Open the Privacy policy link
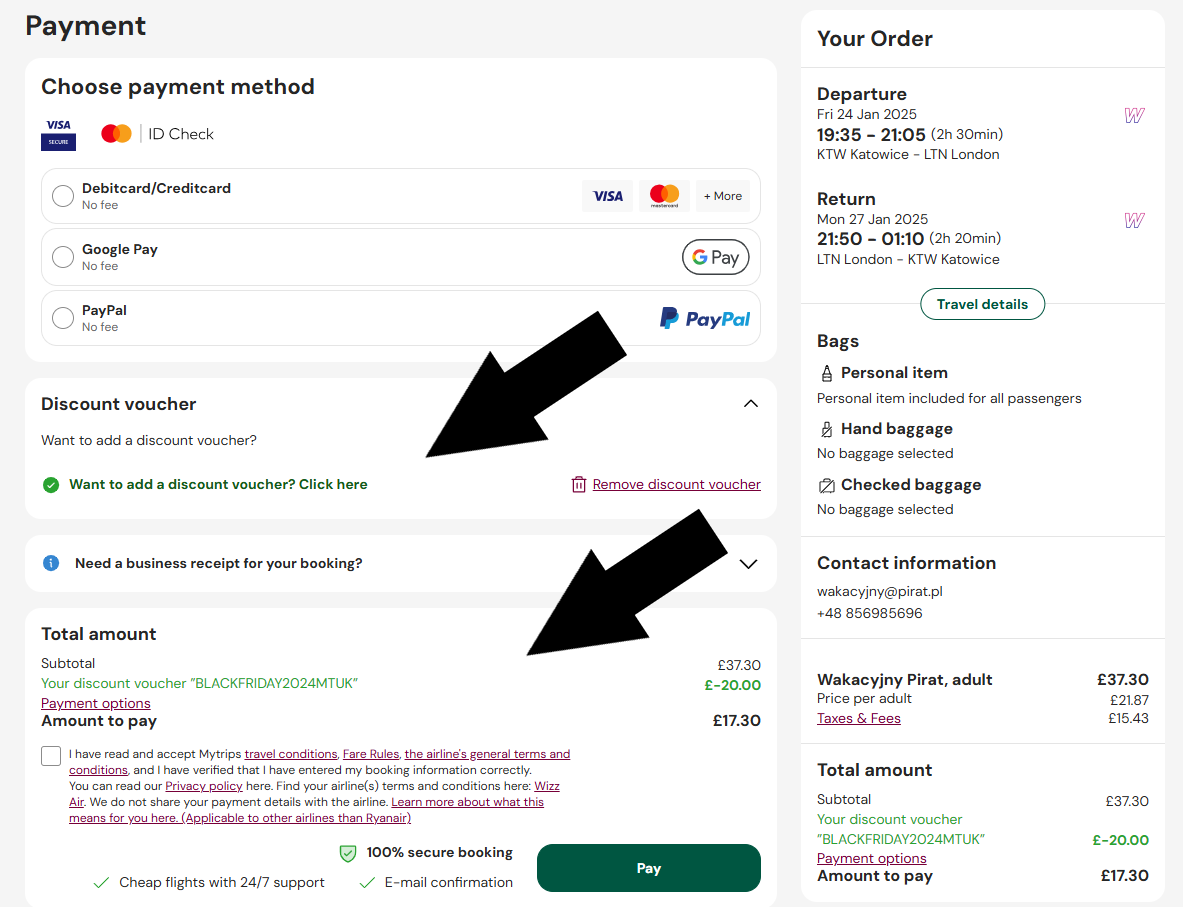Screen dimensions: 1183x907 tap(204, 786)
